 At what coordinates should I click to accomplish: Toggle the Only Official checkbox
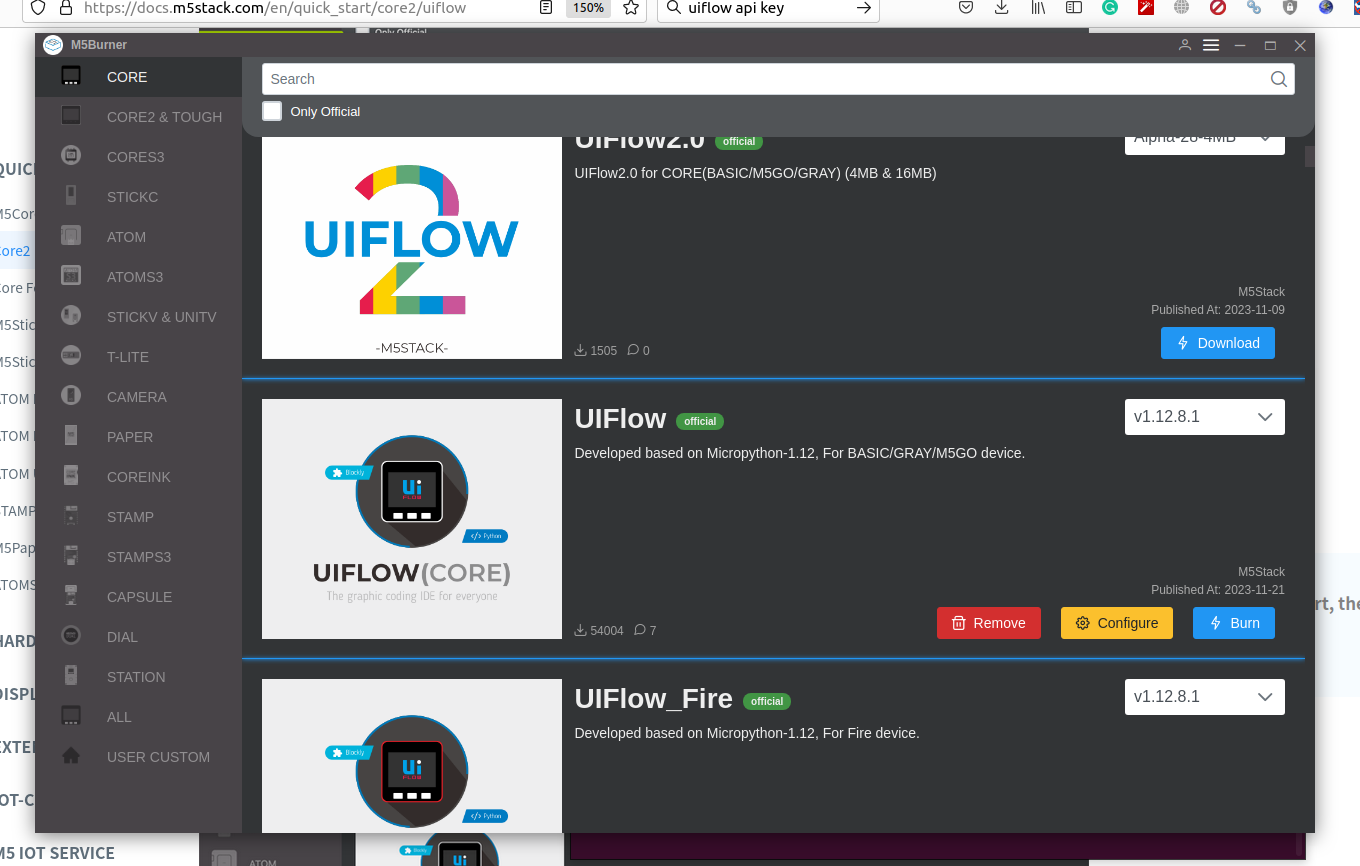pyautogui.click(x=272, y=111)
